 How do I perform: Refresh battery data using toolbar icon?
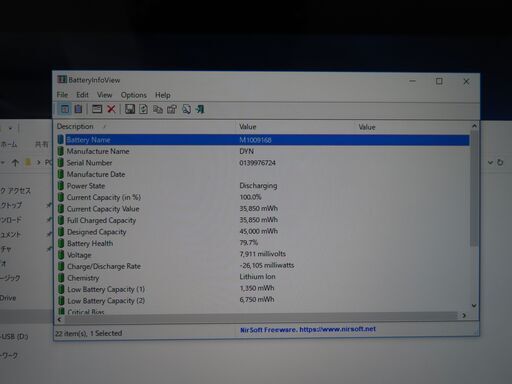(143, 109)
